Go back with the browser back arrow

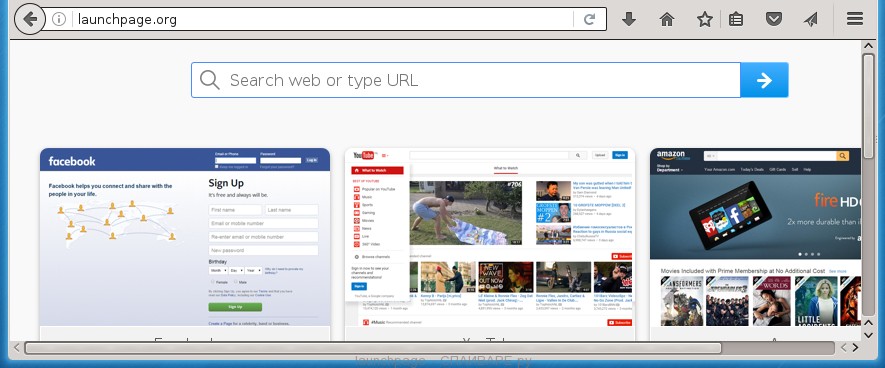point(30,19)
